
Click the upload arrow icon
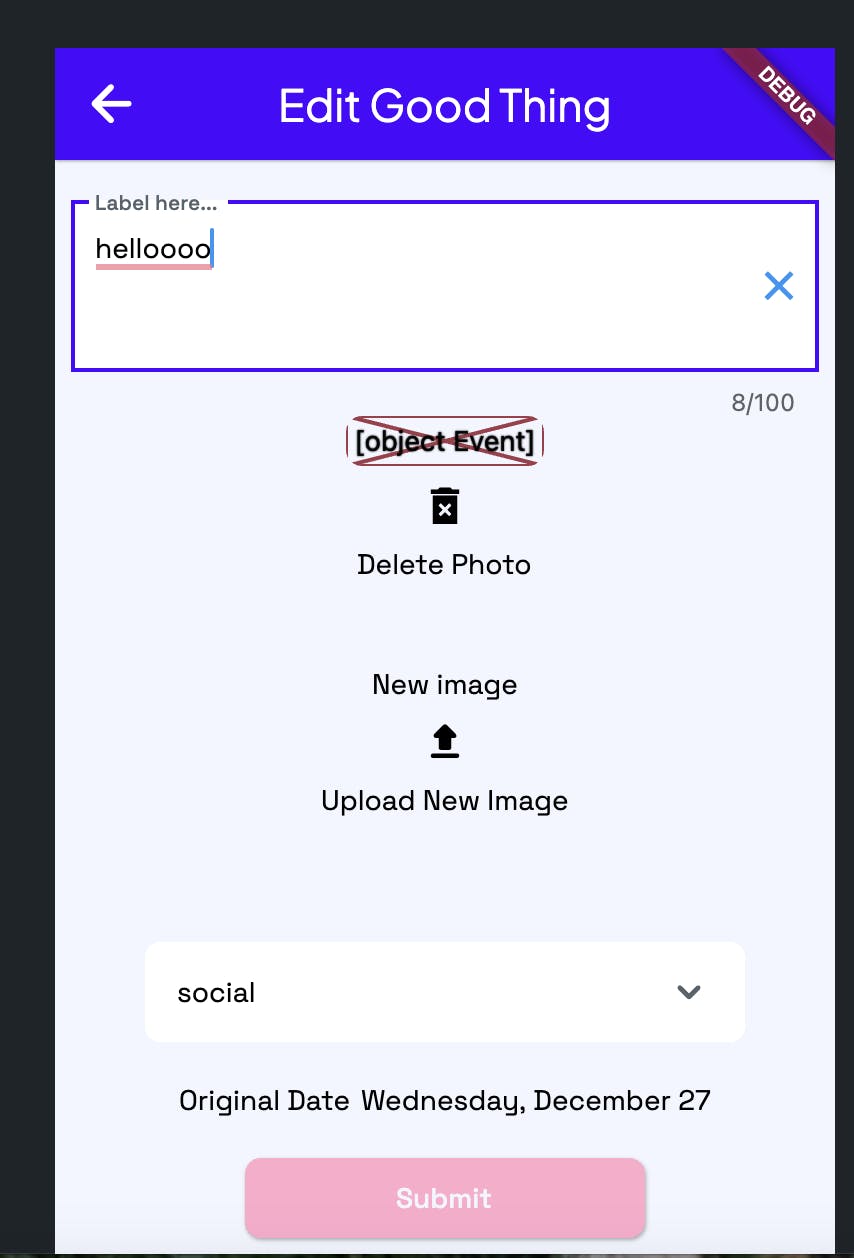coord(445,742)
